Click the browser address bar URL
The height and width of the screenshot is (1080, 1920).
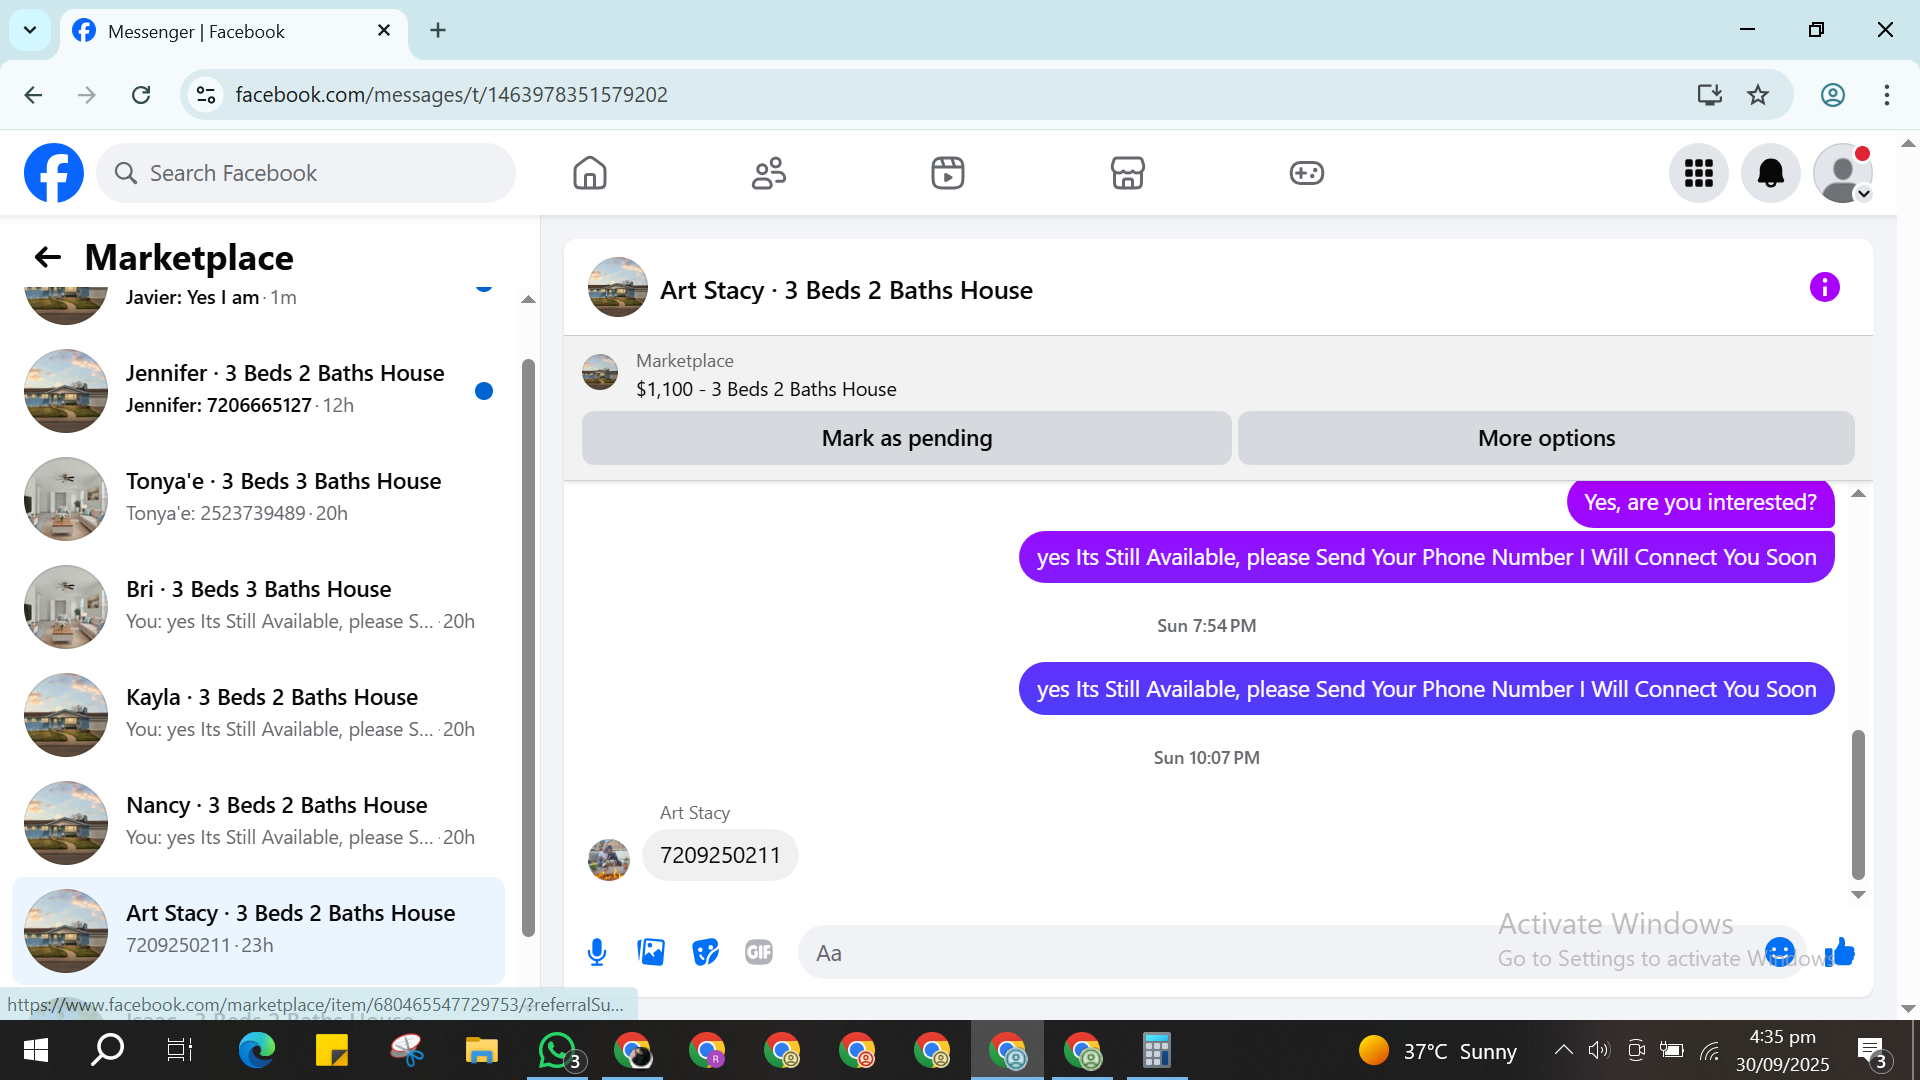click(451, 95)
